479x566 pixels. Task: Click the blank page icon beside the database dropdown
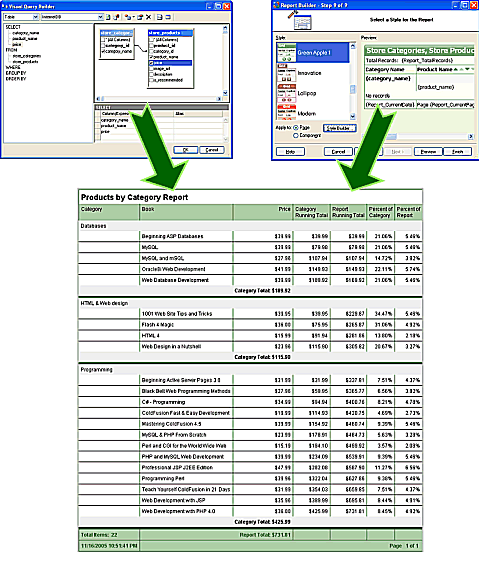click(108, 17)
